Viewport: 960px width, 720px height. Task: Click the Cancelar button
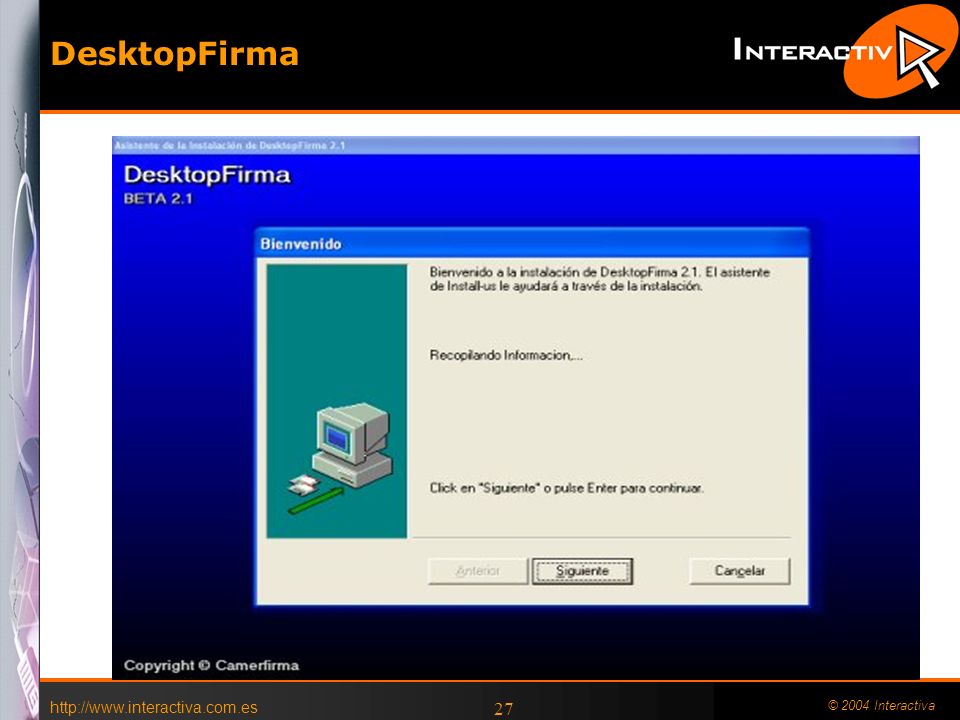740,571
